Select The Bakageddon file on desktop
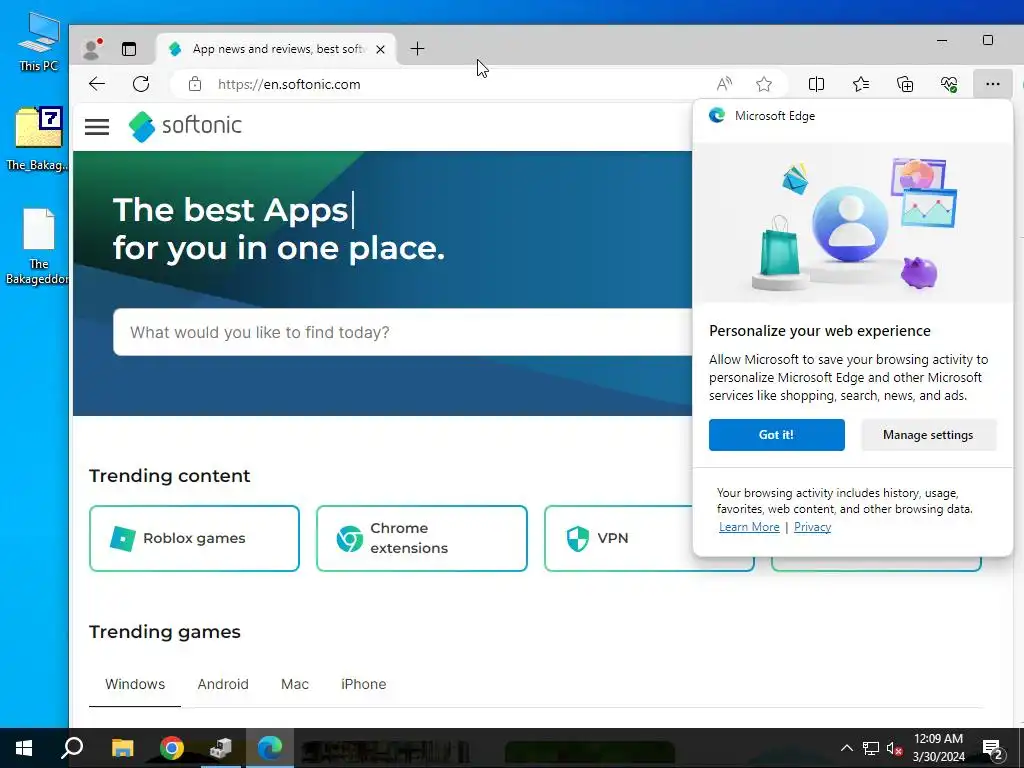The height and width of the screenshot is (768, 1024). (37, 246)
